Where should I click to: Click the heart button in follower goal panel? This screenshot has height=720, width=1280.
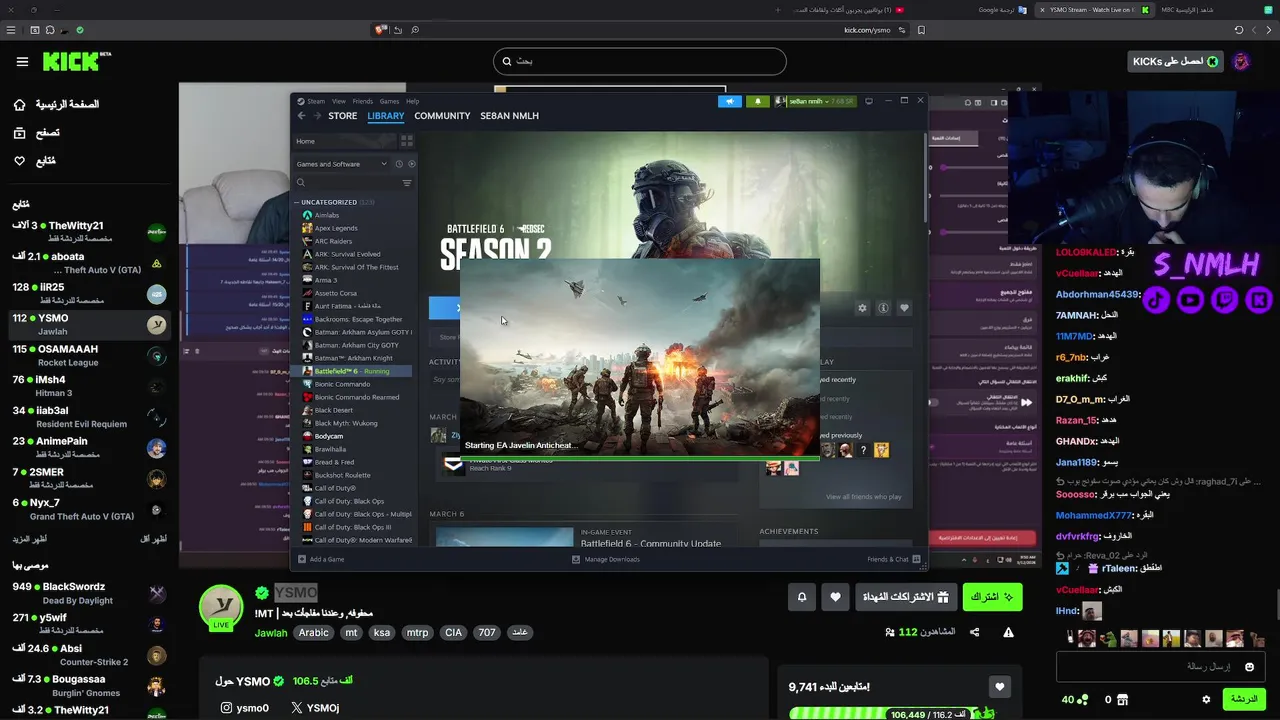tap(999, 687)
